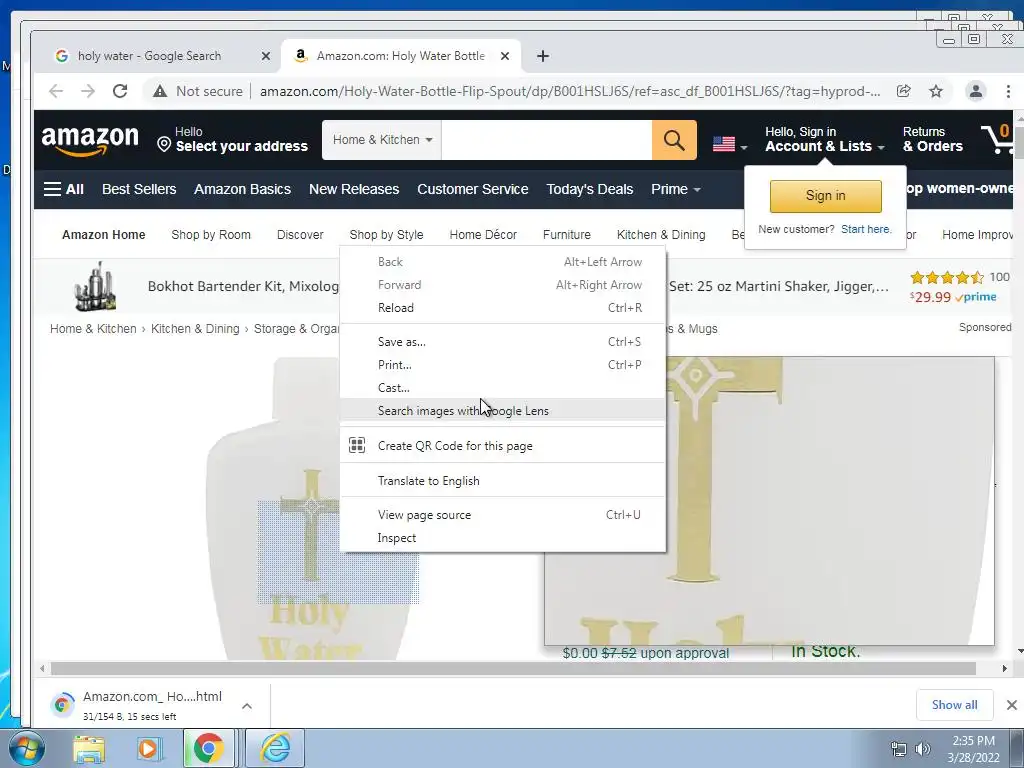Close the downloads bar with X
Viewport: 1024px width, 768px height.
1012,705
